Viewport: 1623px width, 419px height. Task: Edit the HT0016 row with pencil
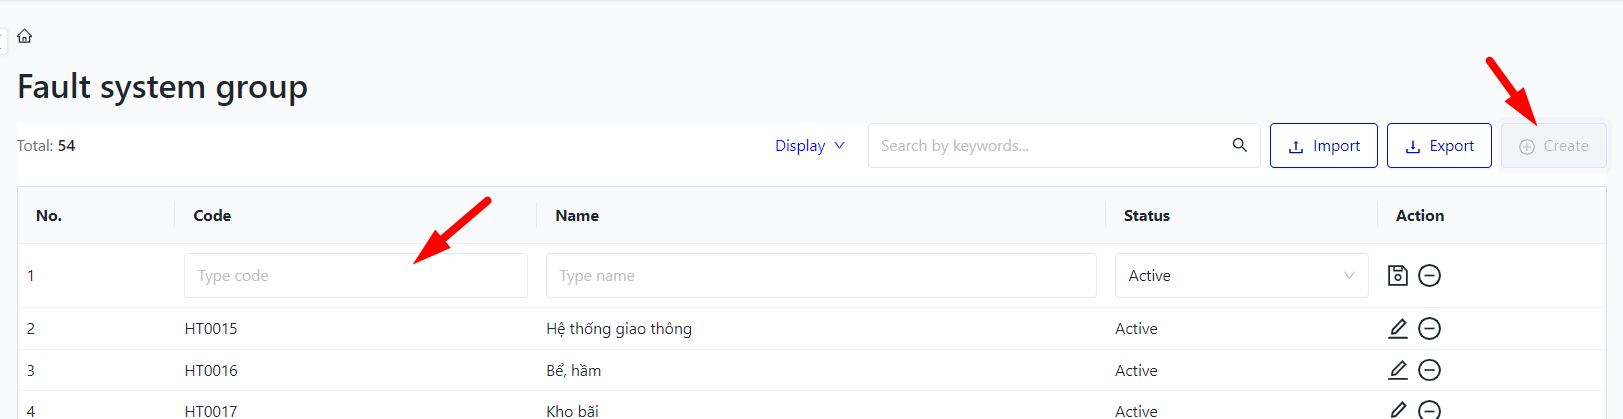(x=1398, y=370)
